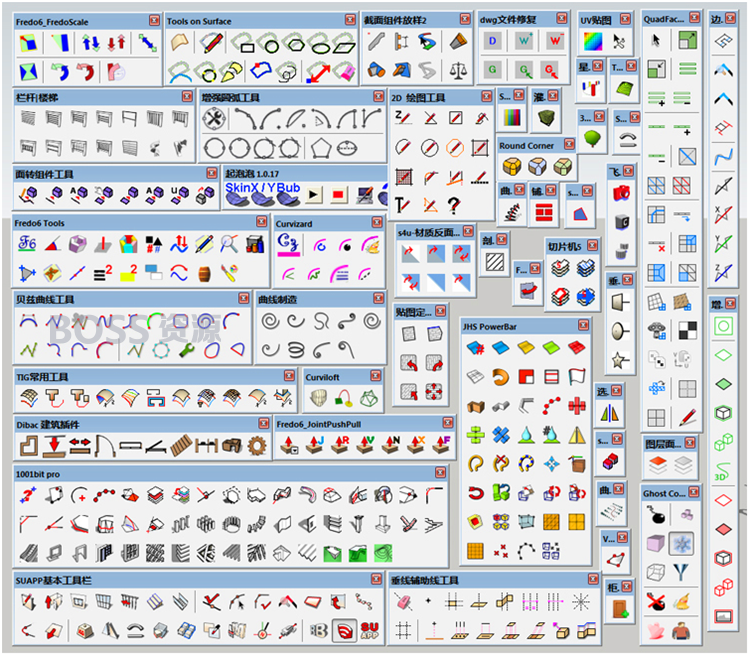The image size is (750, 656).
Task: Click the rainbow gradient icon in UV贴图
Action: [x=593, y=42]
